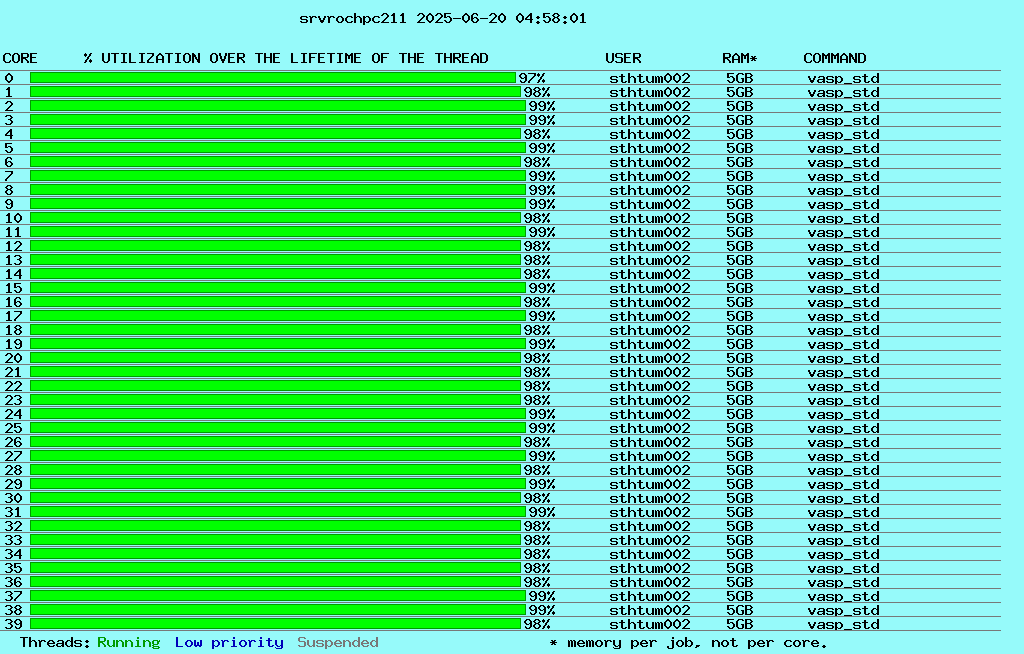
Task: Click the 99% value on core 27
Action: click(x=541, y=456)
